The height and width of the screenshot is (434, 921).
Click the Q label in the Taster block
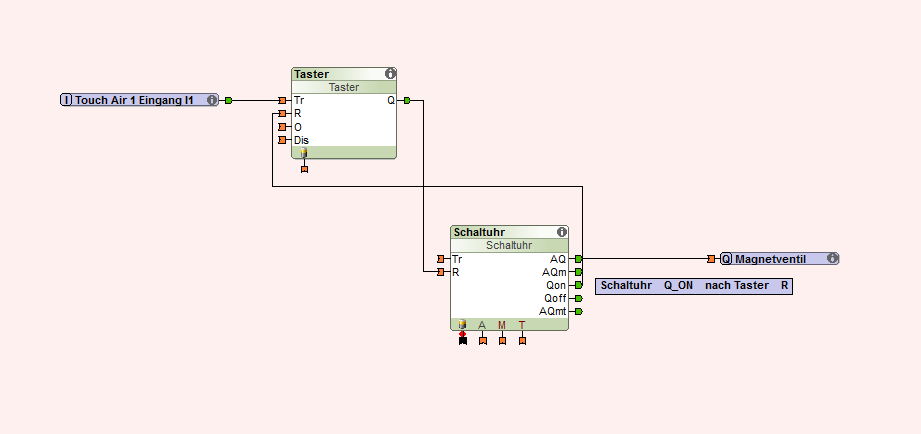click(391, 100)
